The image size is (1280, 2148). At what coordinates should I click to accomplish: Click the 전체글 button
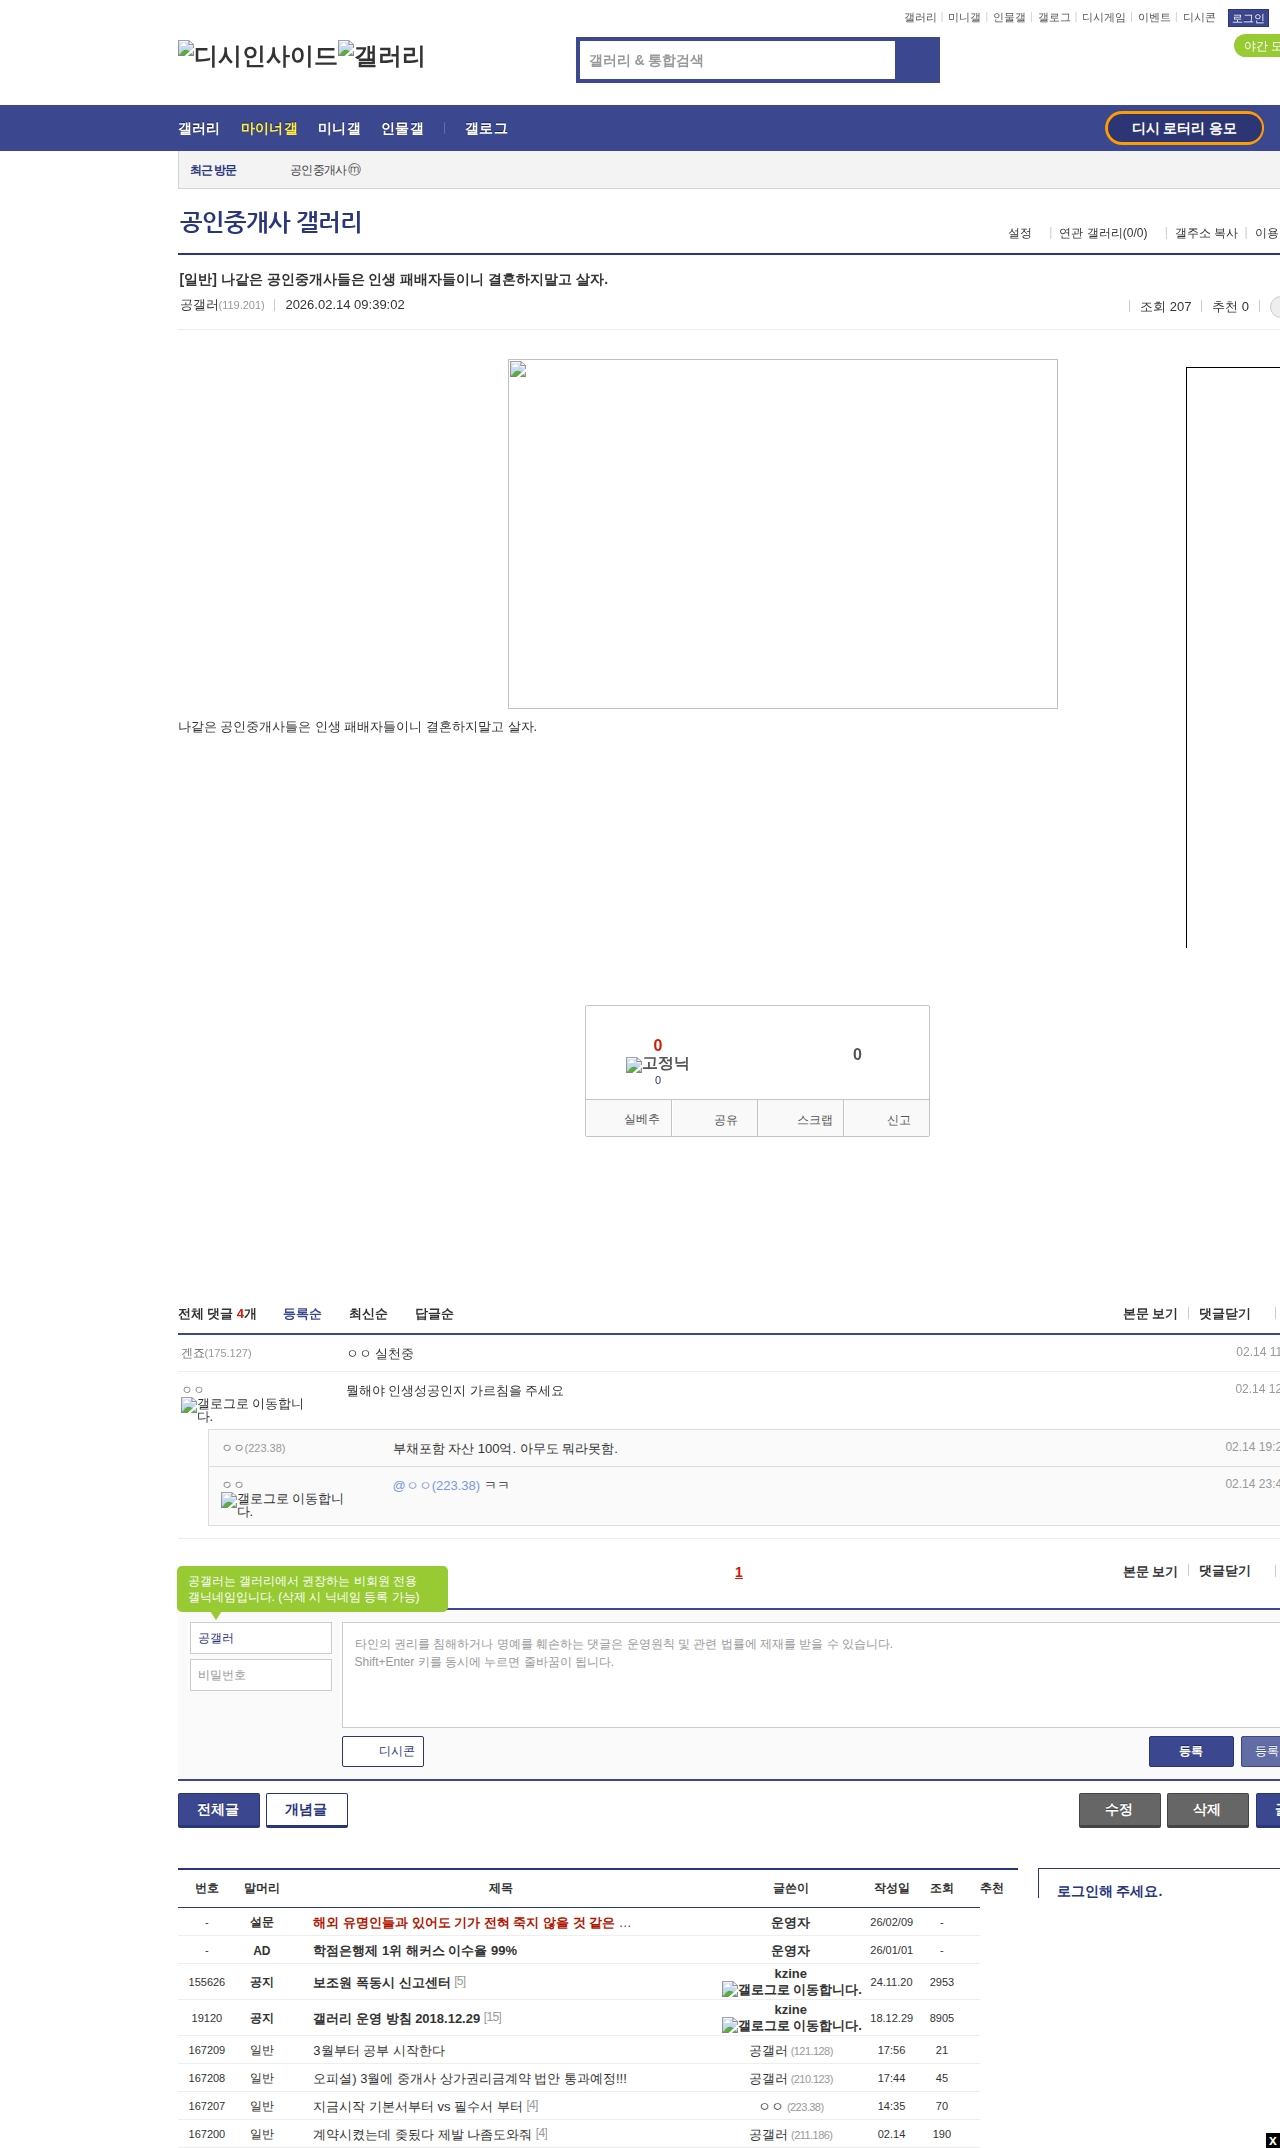(x=218, y=1810)
